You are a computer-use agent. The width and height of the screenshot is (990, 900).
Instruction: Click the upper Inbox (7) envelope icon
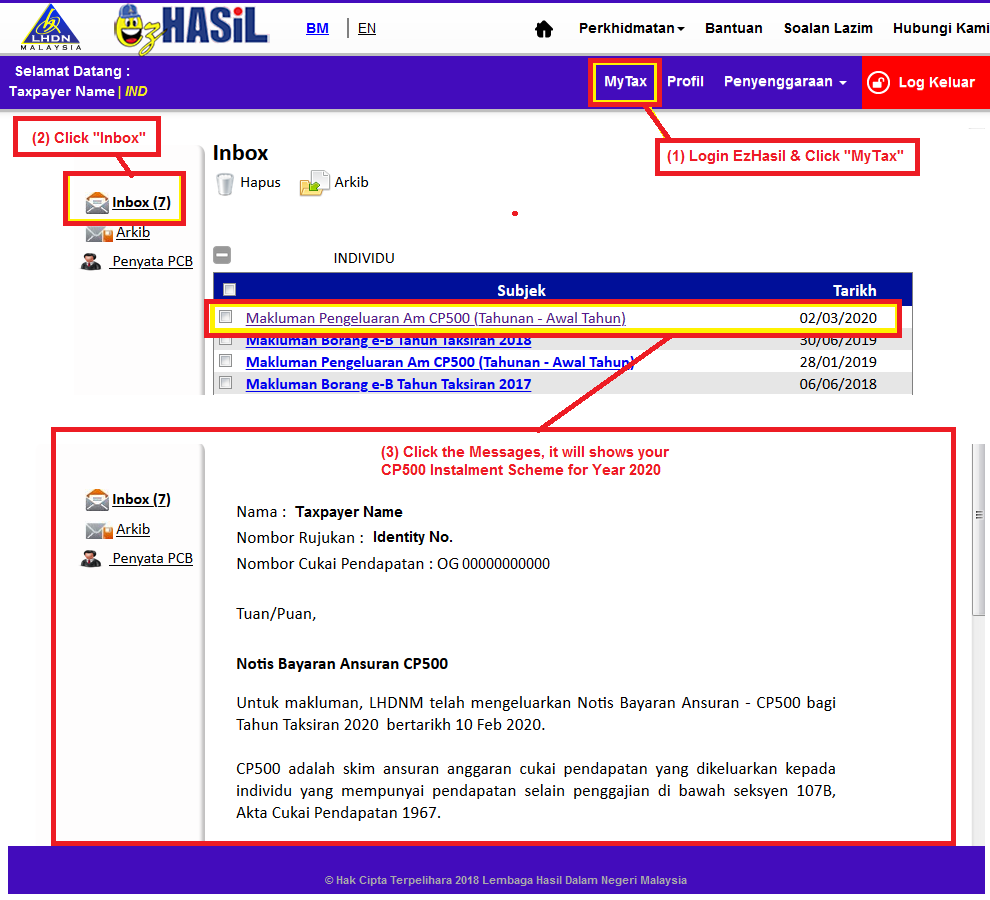[97, 203]
